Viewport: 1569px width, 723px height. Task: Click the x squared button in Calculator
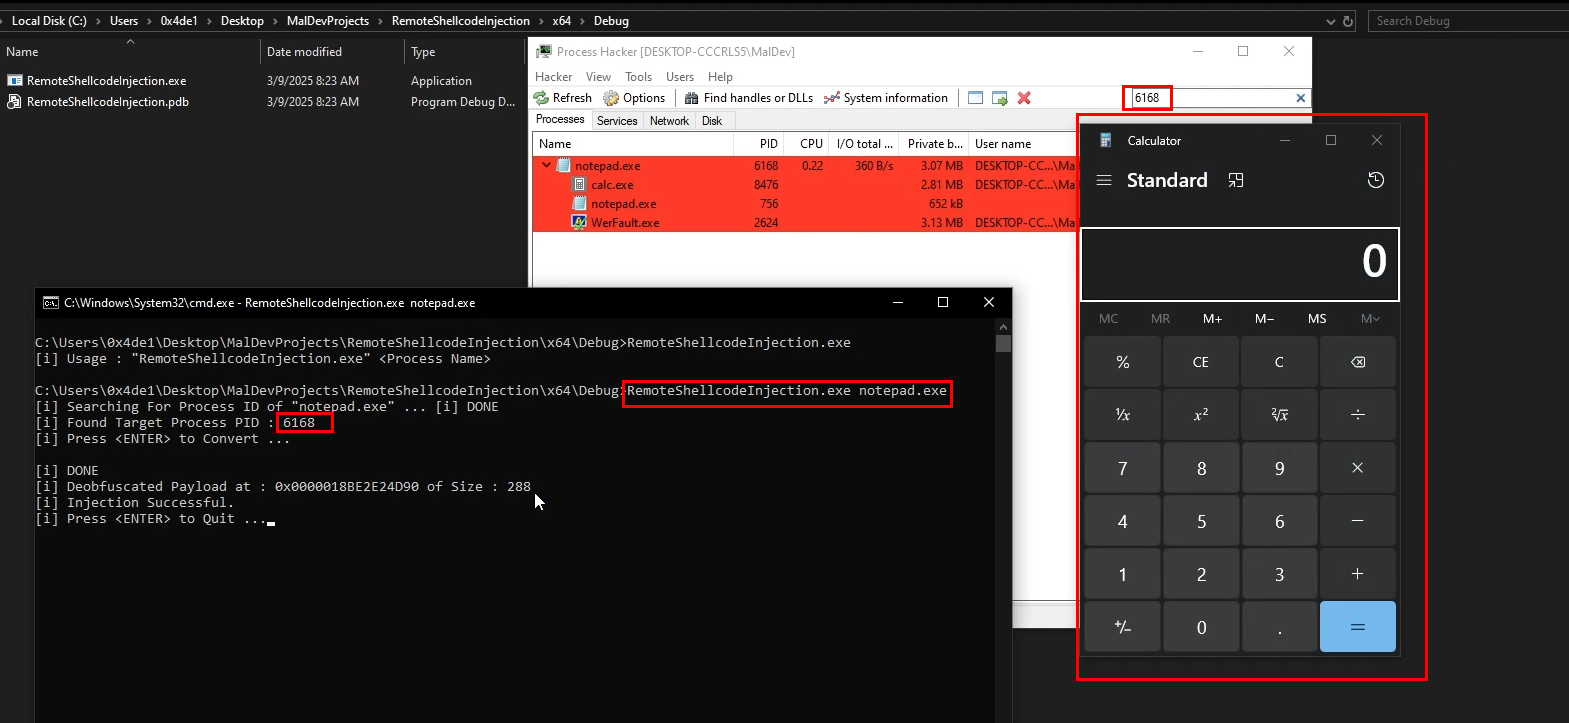(1201, 414)
